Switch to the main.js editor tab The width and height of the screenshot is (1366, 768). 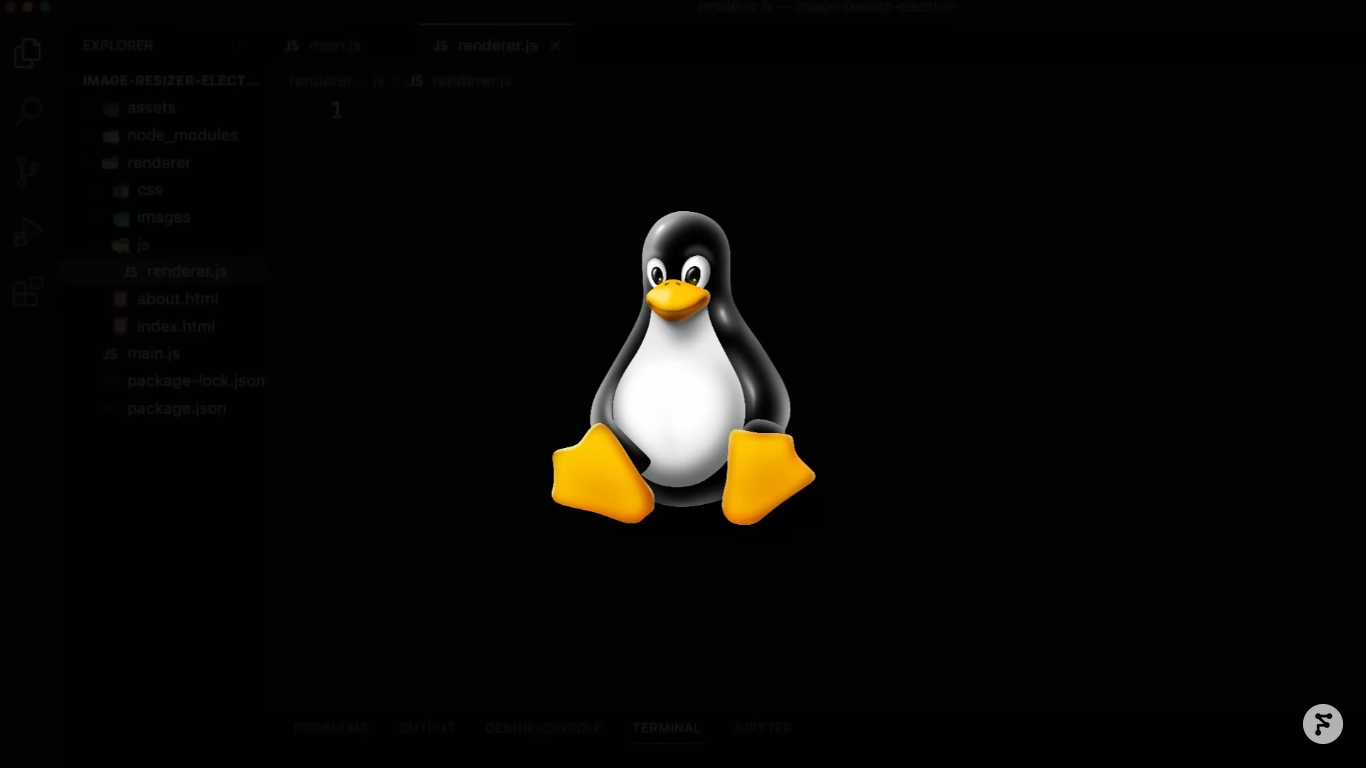(x=323, y=46)
